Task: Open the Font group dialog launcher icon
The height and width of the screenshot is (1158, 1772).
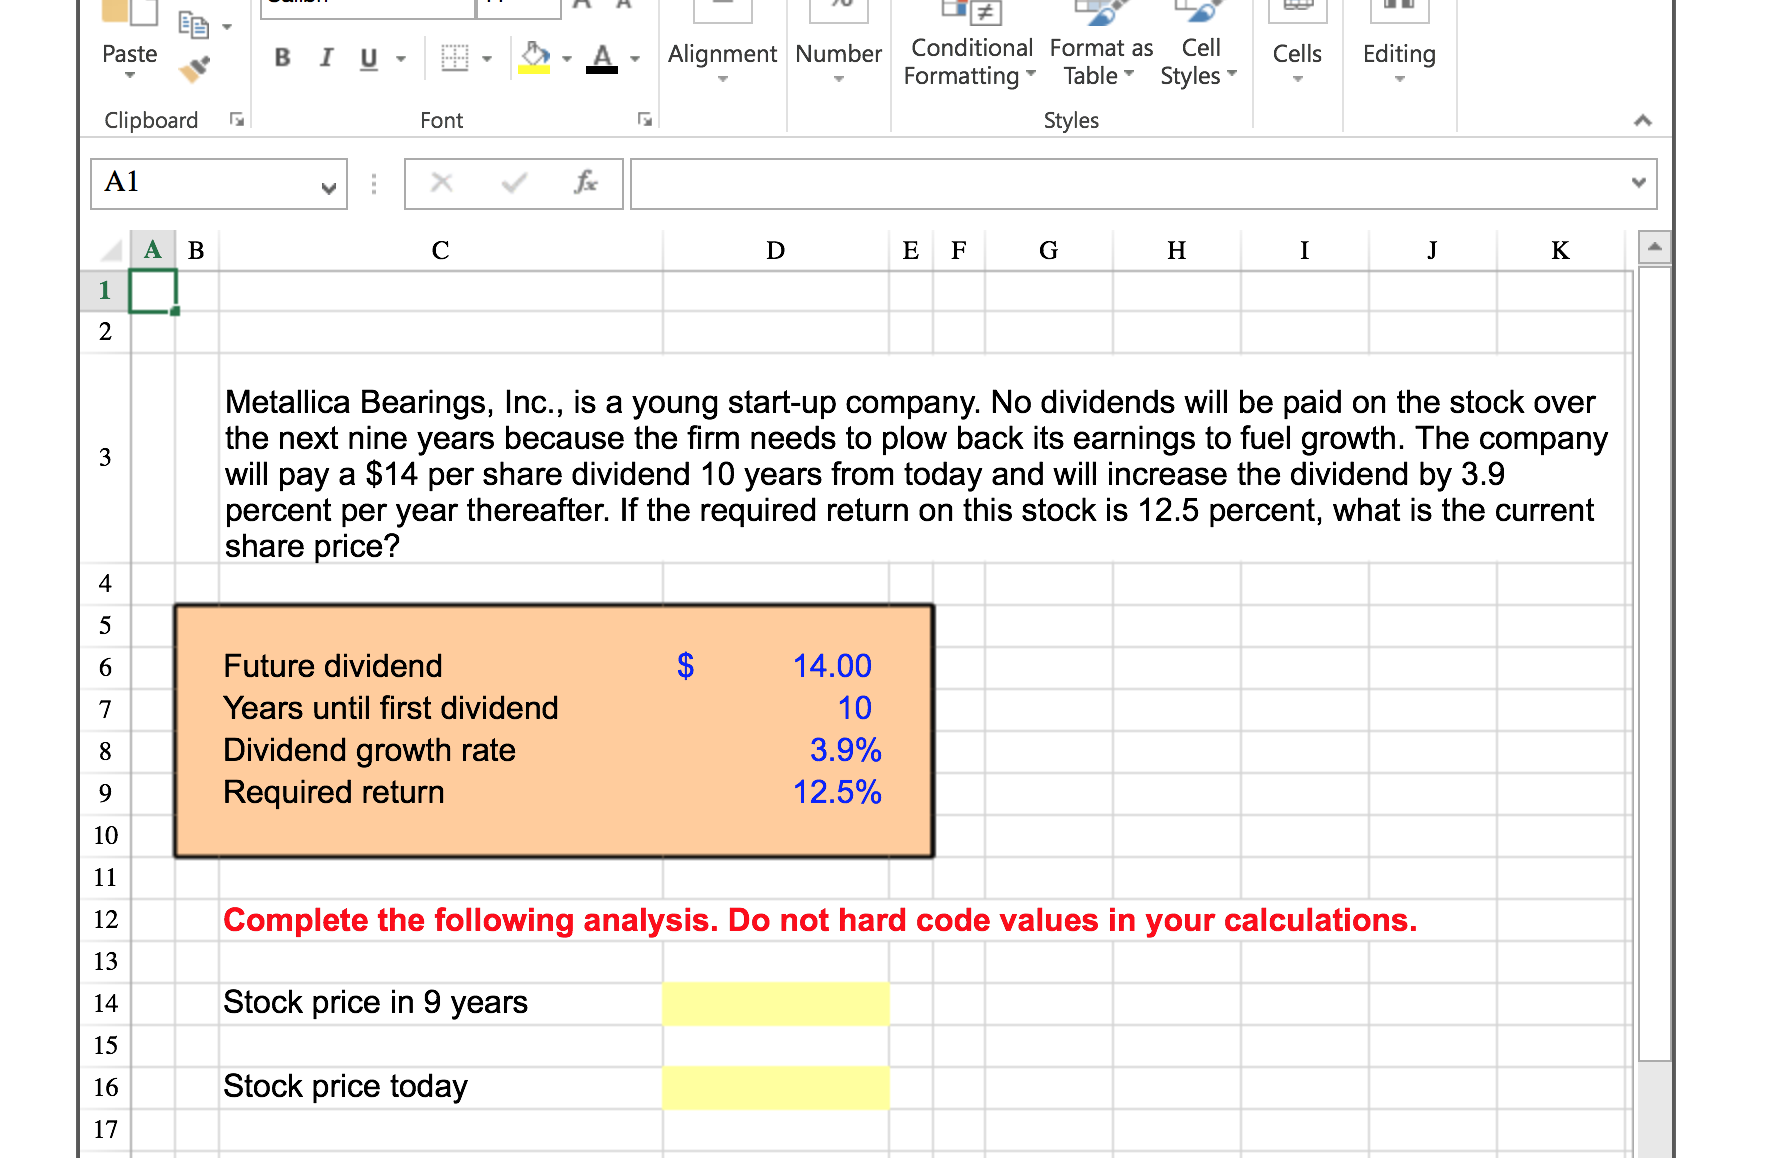Action: pos(646,119)
